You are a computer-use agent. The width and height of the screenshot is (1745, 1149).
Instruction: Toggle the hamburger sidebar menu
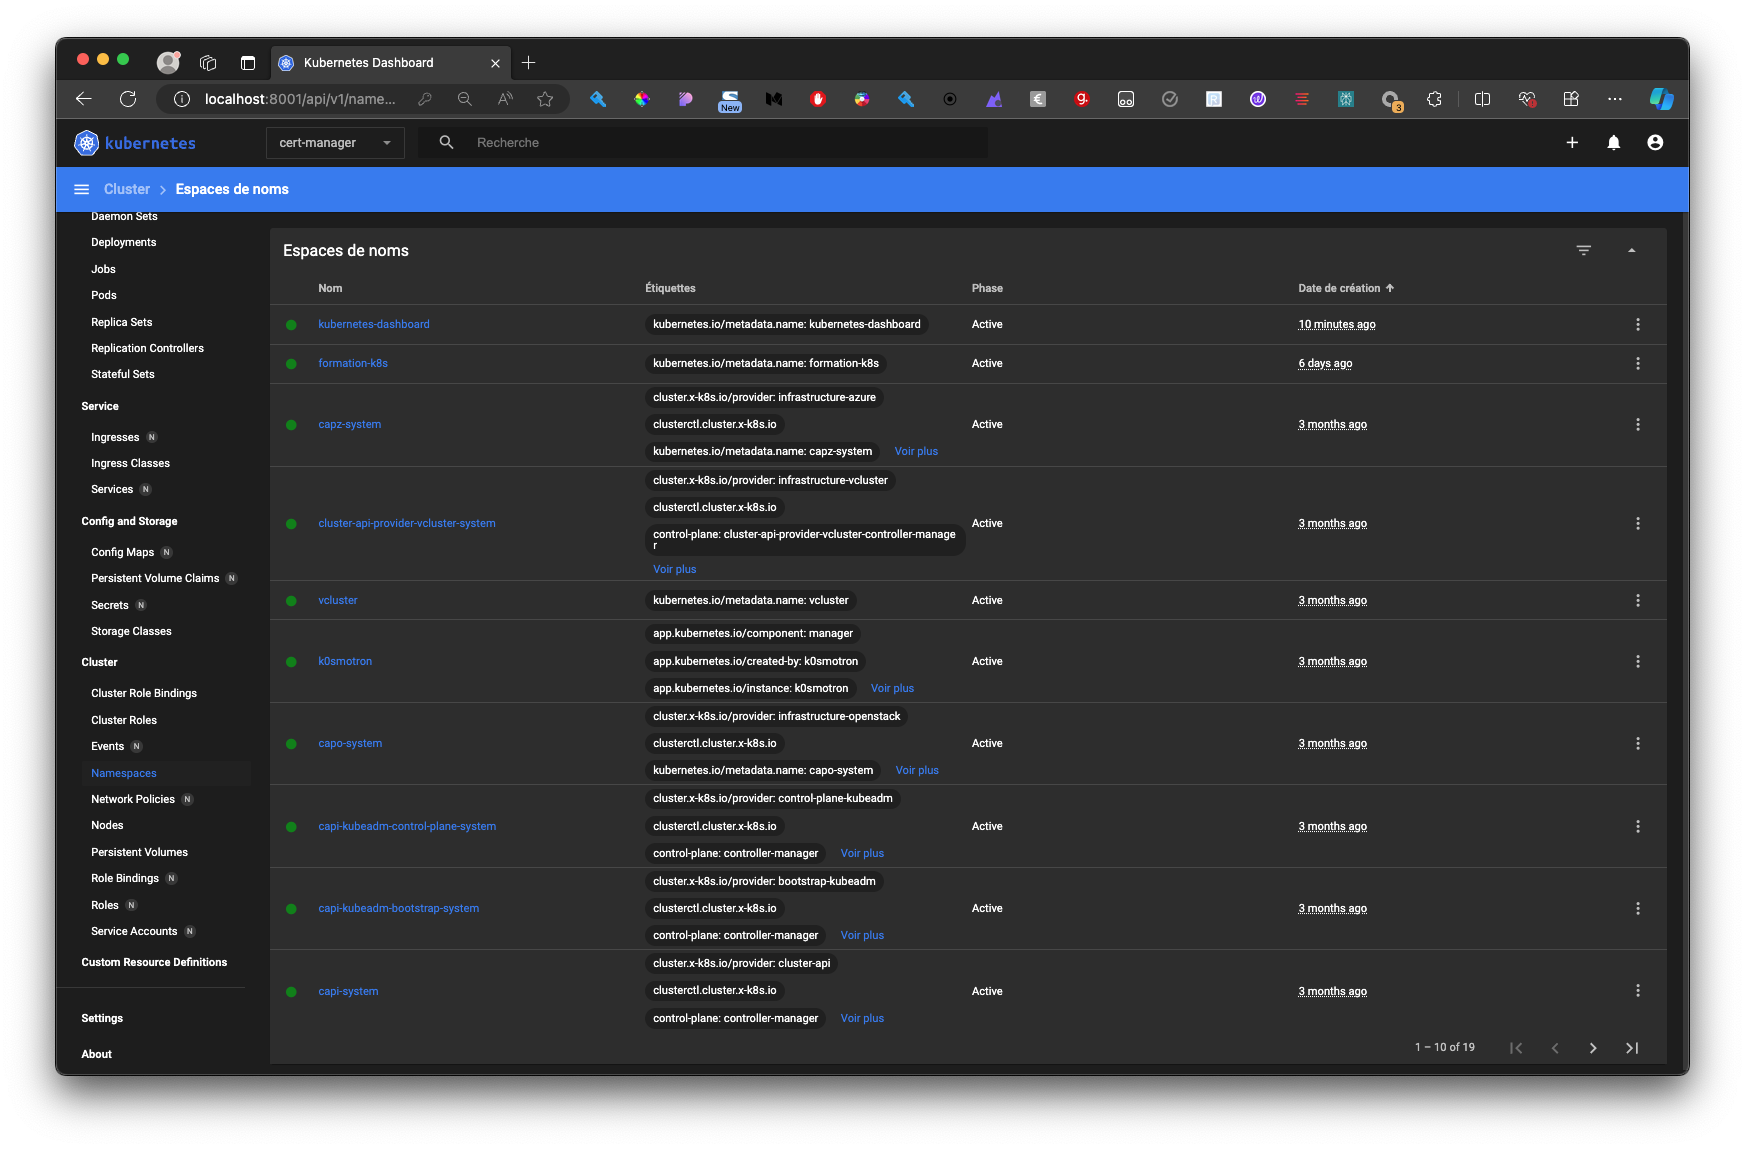click(82, 189)
